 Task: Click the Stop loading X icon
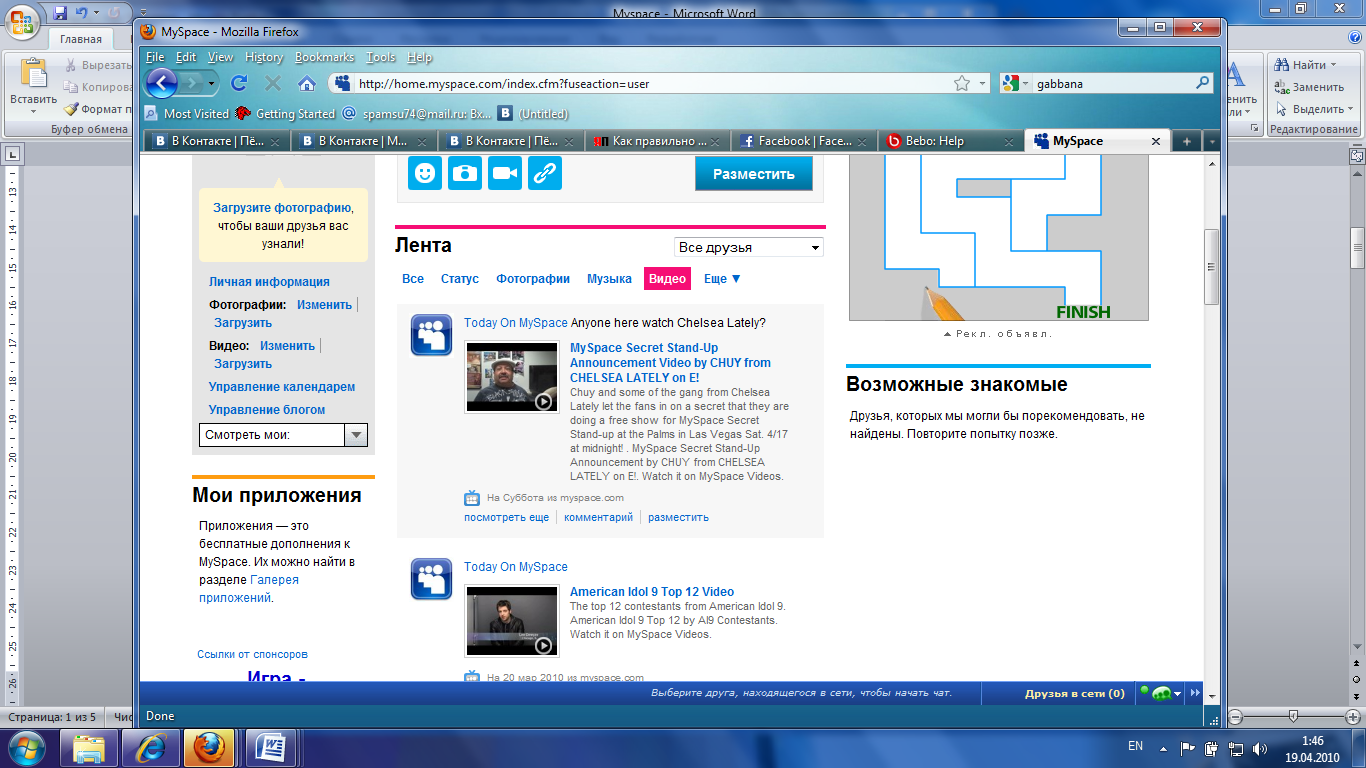273,84
